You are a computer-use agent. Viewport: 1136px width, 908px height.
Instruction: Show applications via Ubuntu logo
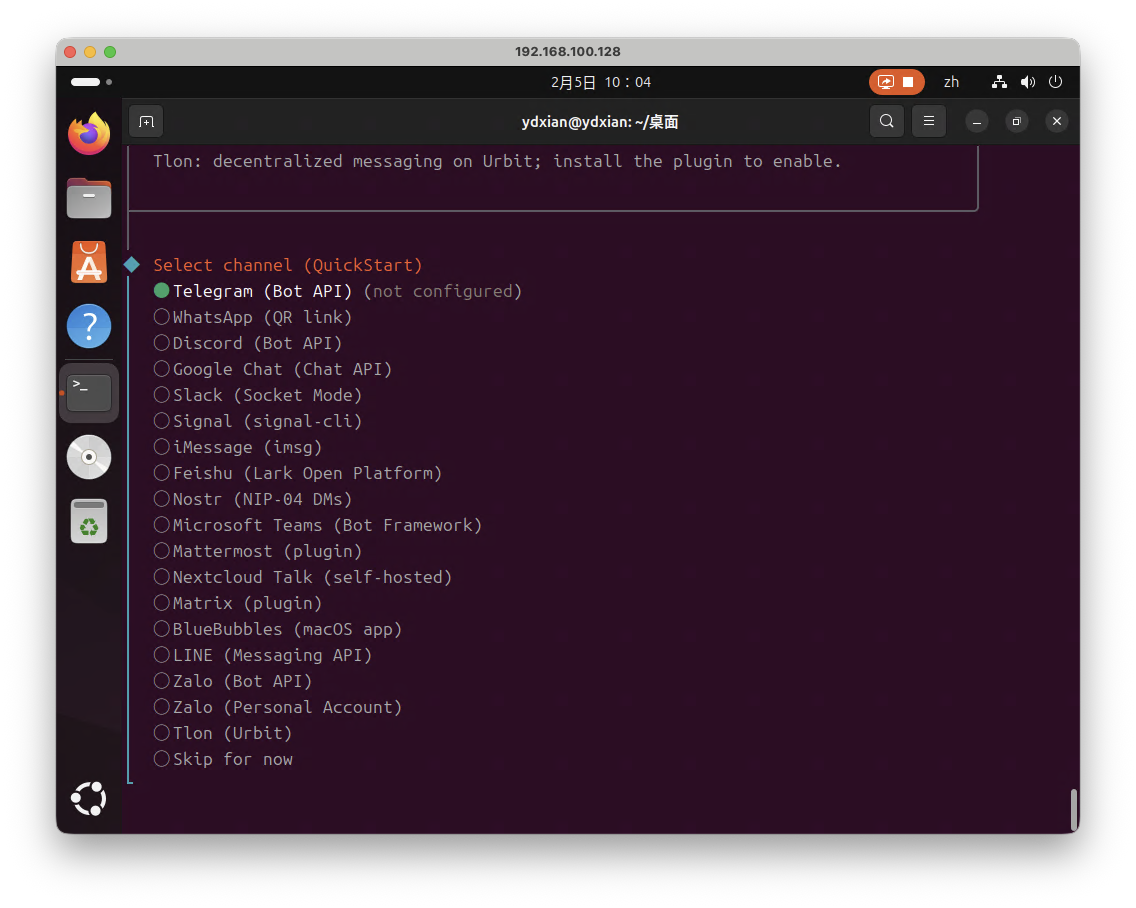(x=89, y=798)
